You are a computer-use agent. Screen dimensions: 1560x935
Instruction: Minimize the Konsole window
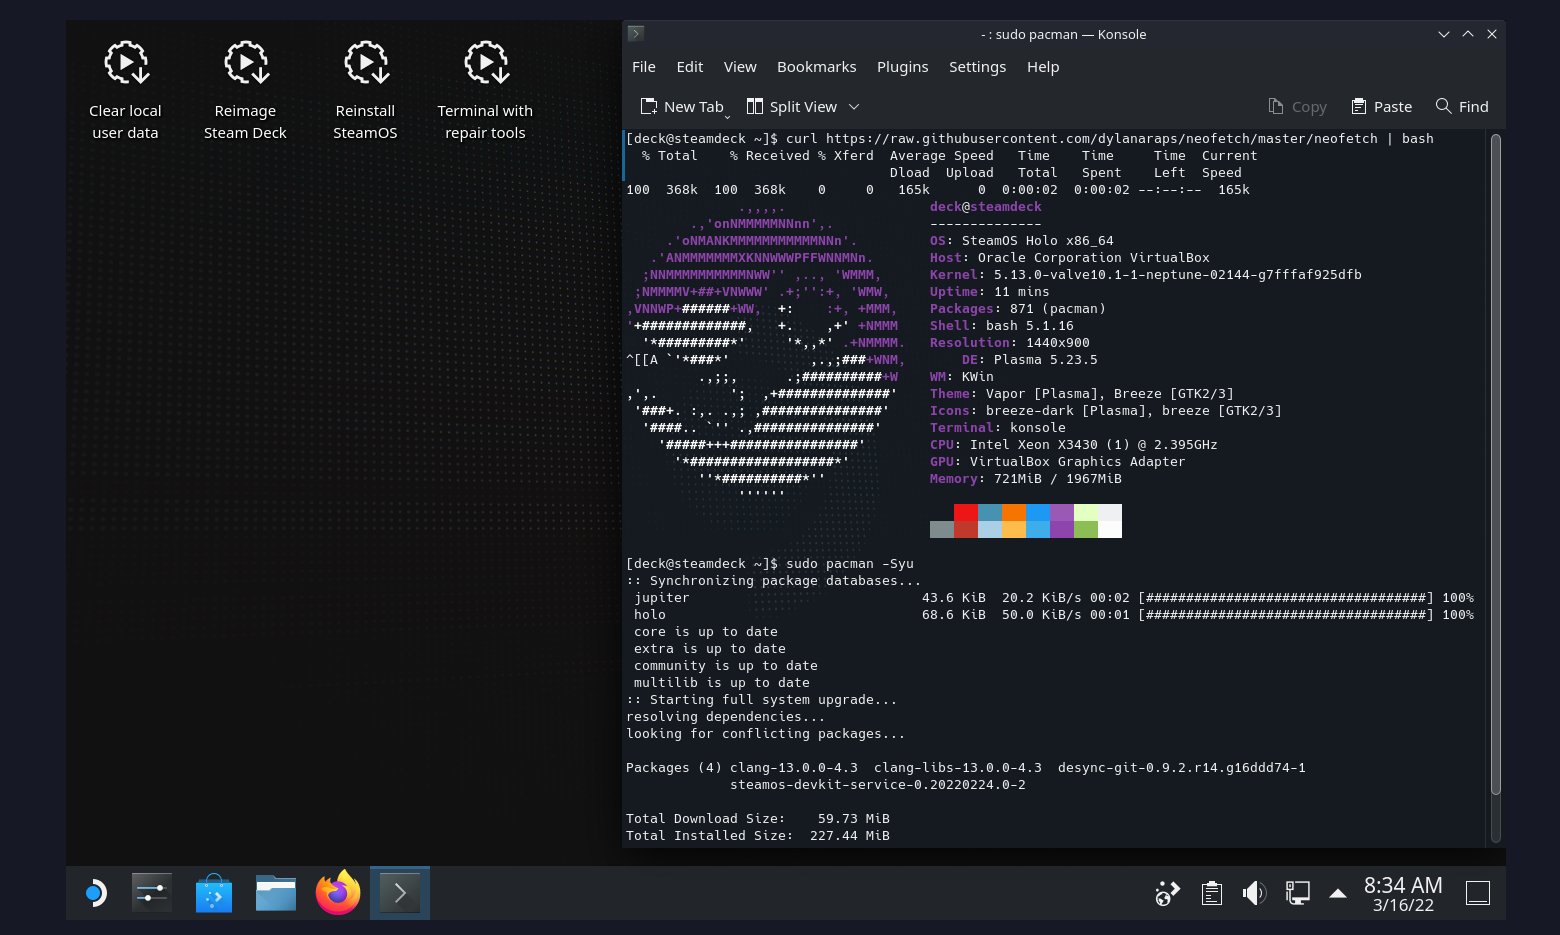point(1444,34)
